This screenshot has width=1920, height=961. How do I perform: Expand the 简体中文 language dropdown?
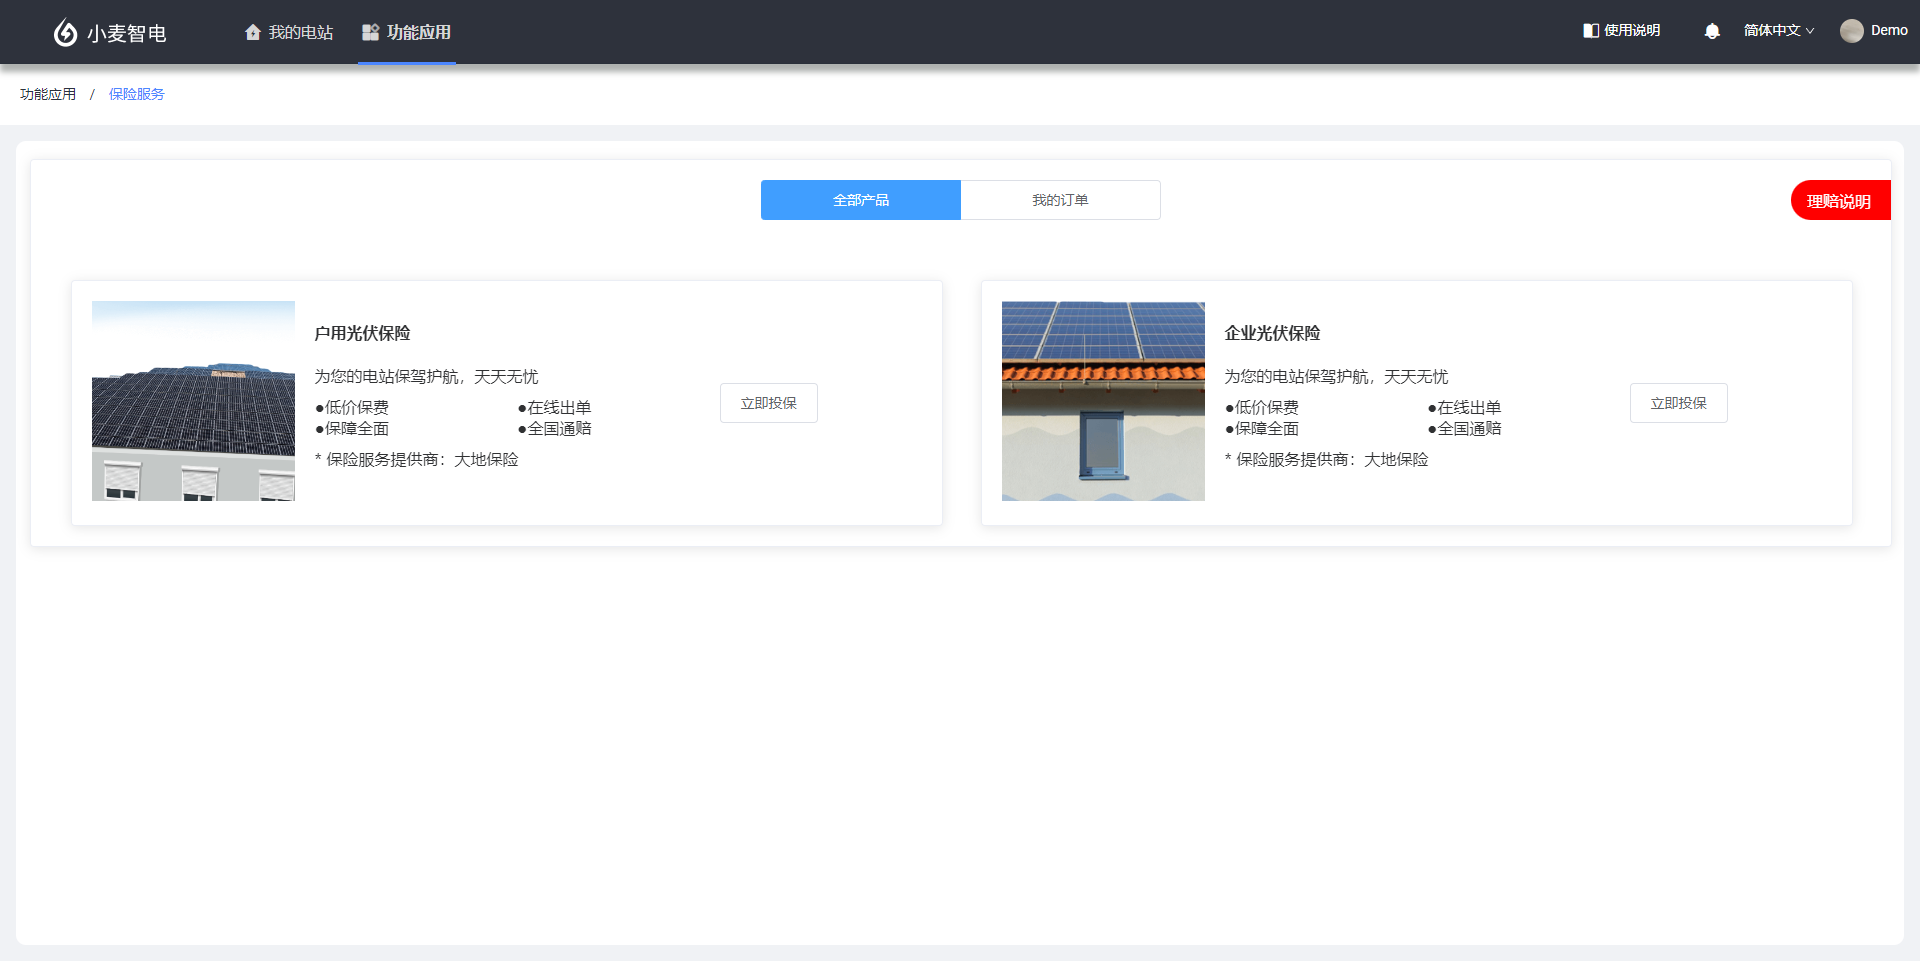(x=1771, y=31)
